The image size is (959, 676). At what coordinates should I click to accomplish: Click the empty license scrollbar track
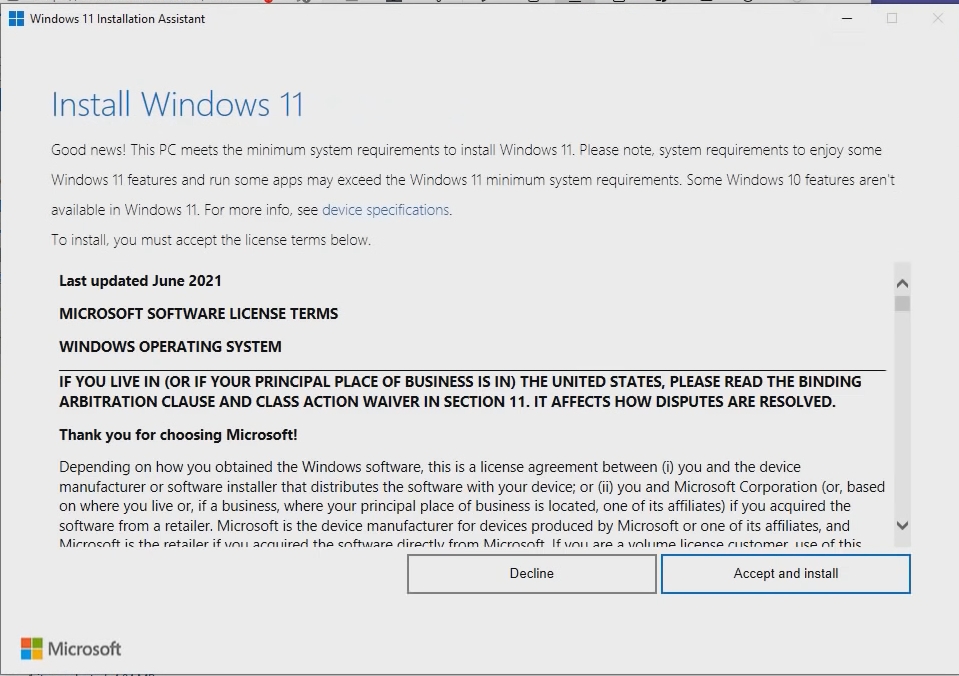click(x=902, y=420)
